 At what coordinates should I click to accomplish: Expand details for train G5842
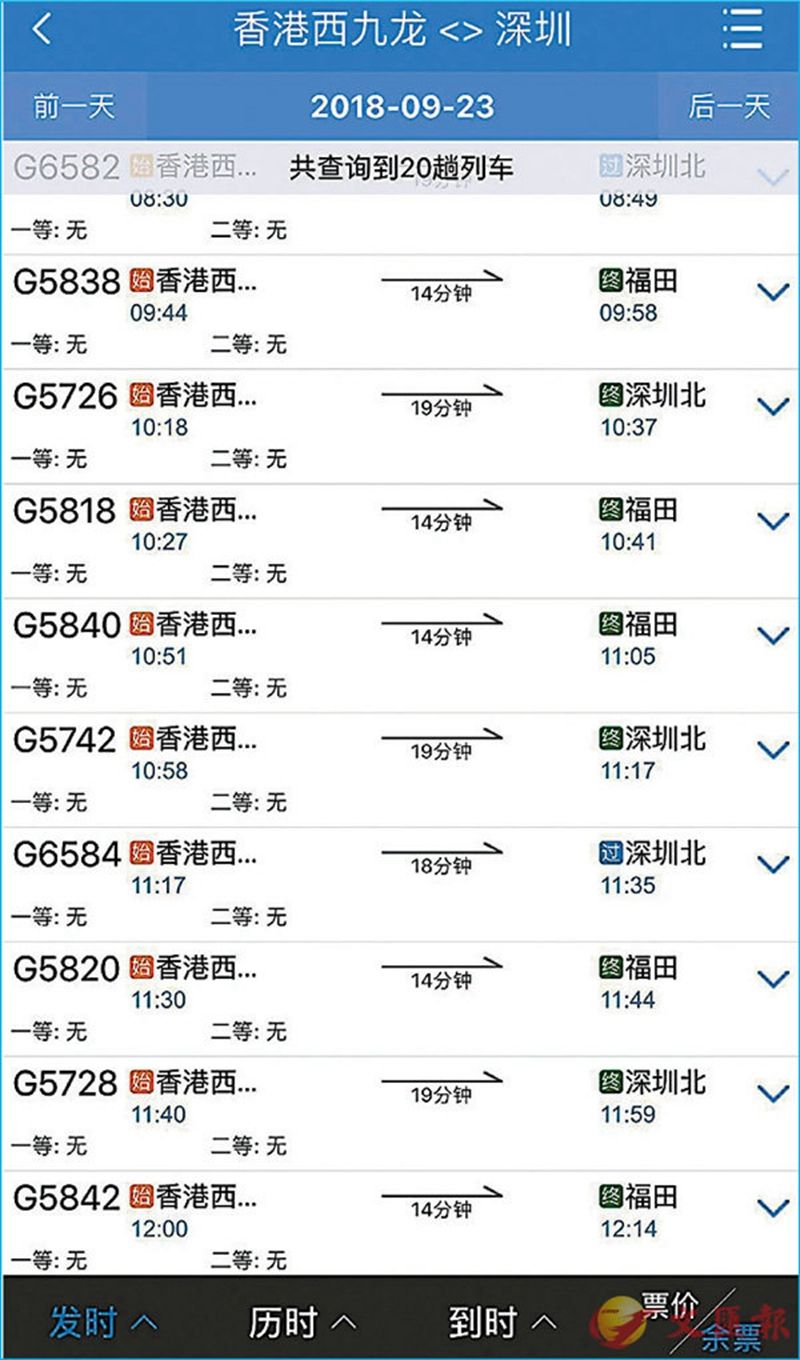[773, 1208]
